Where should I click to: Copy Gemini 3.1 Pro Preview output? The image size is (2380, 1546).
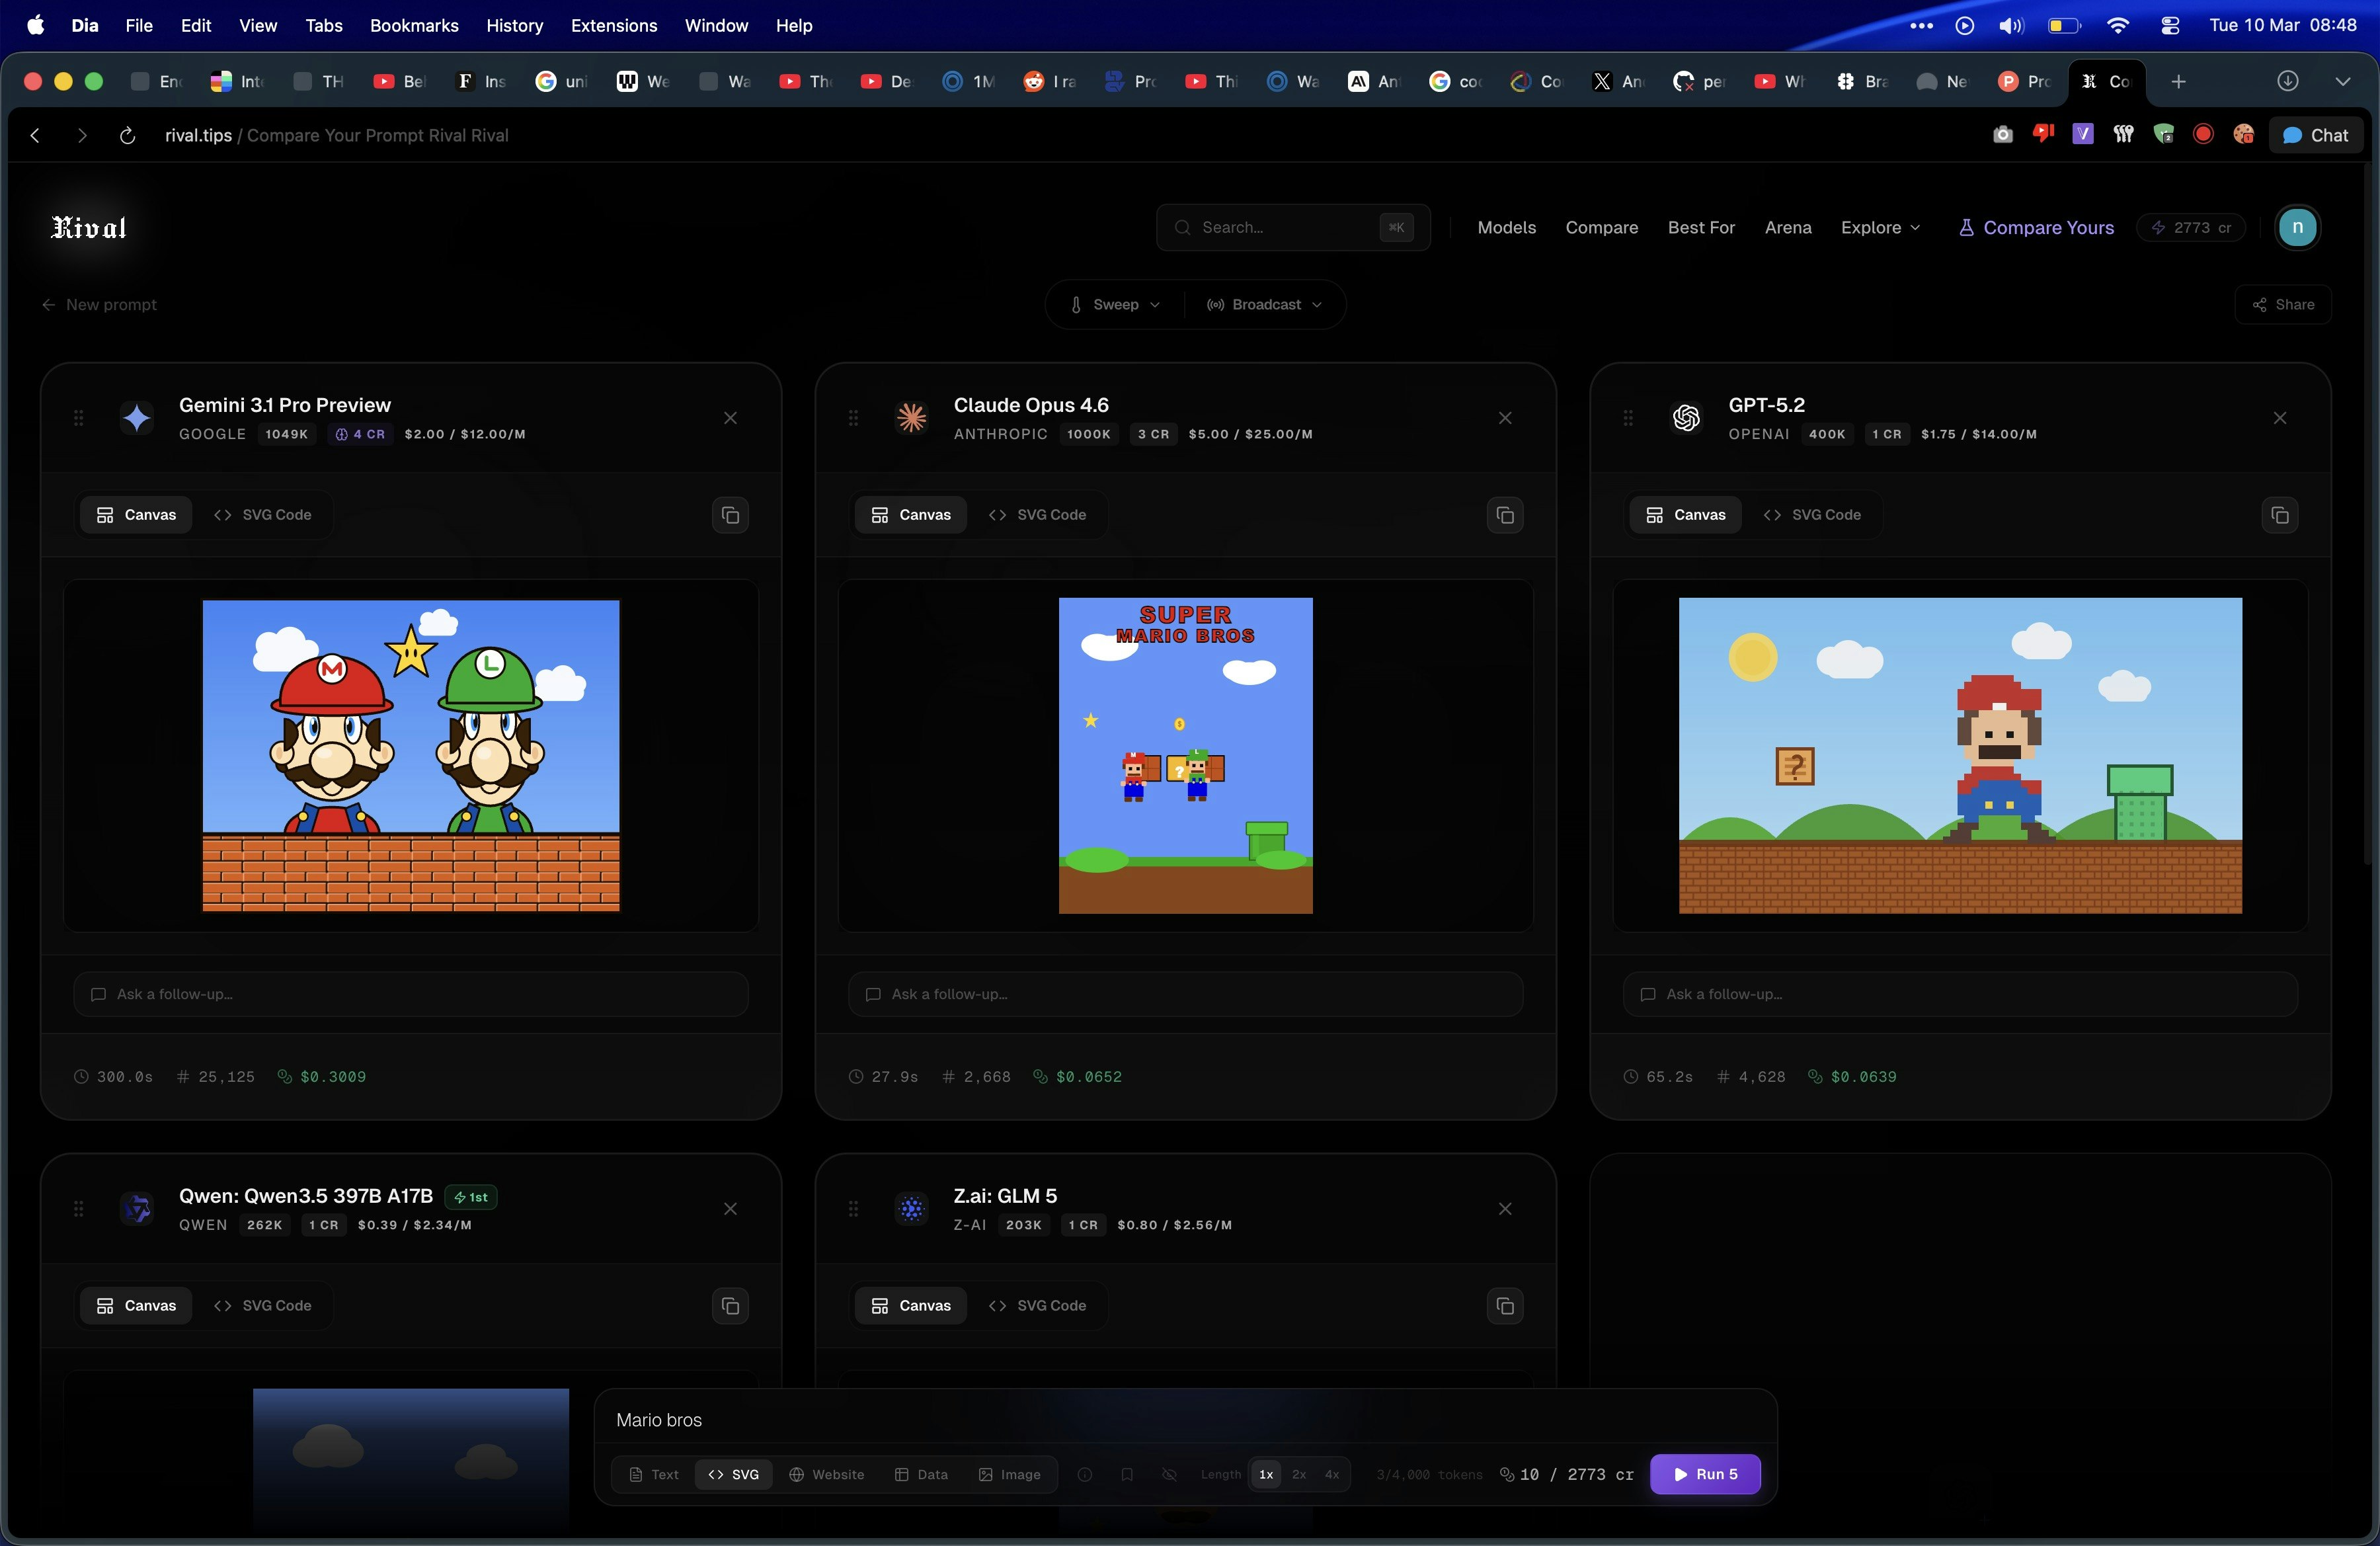point(730,515)
